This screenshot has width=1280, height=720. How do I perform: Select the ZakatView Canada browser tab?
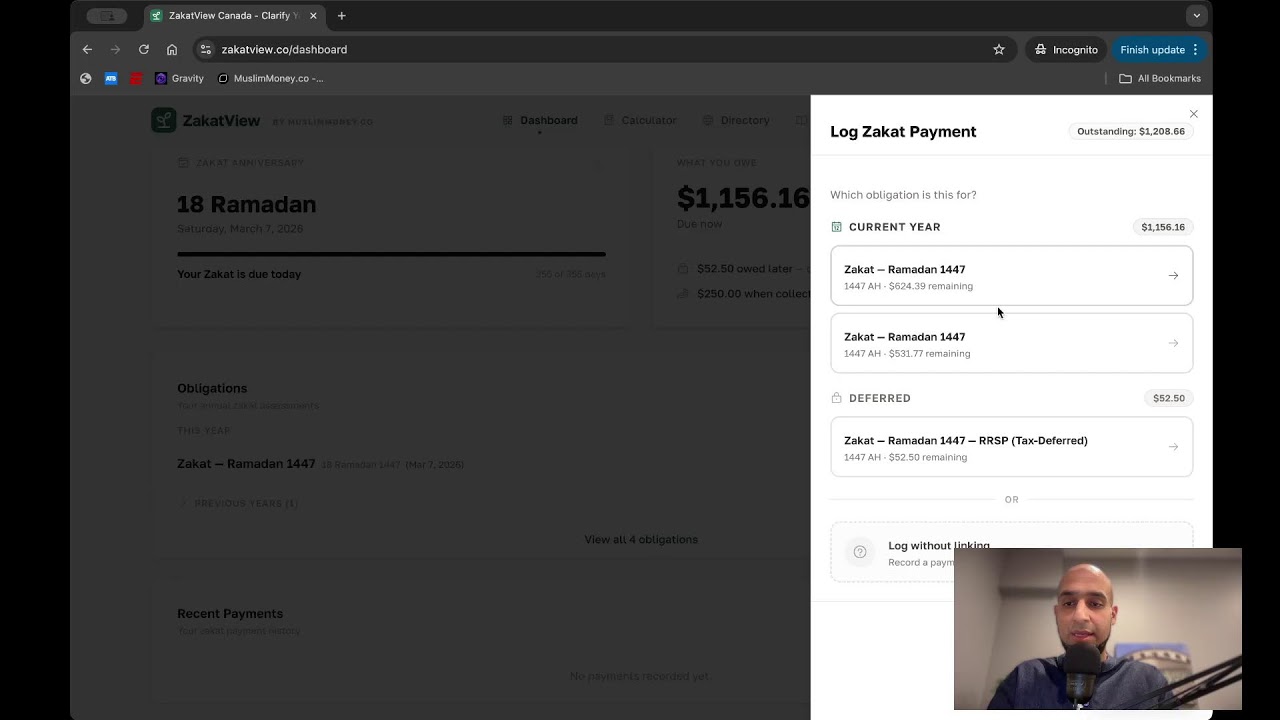click(x=234, y=16)
